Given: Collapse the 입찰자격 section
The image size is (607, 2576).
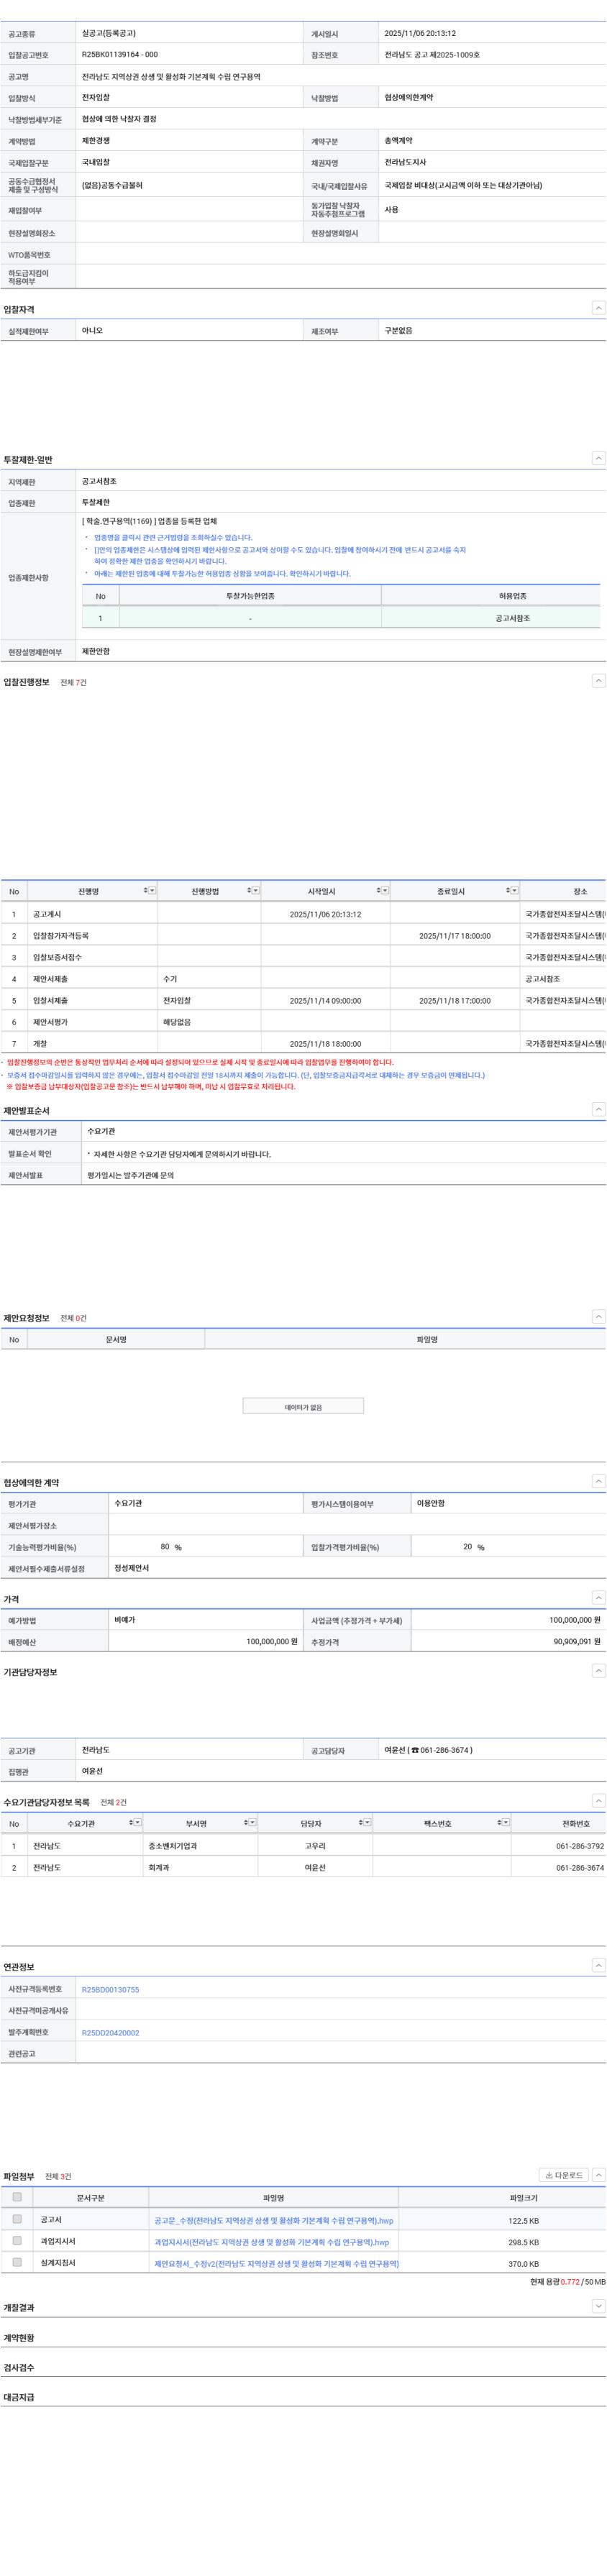Looking at the screenshot, I should [x=598, y=308].
